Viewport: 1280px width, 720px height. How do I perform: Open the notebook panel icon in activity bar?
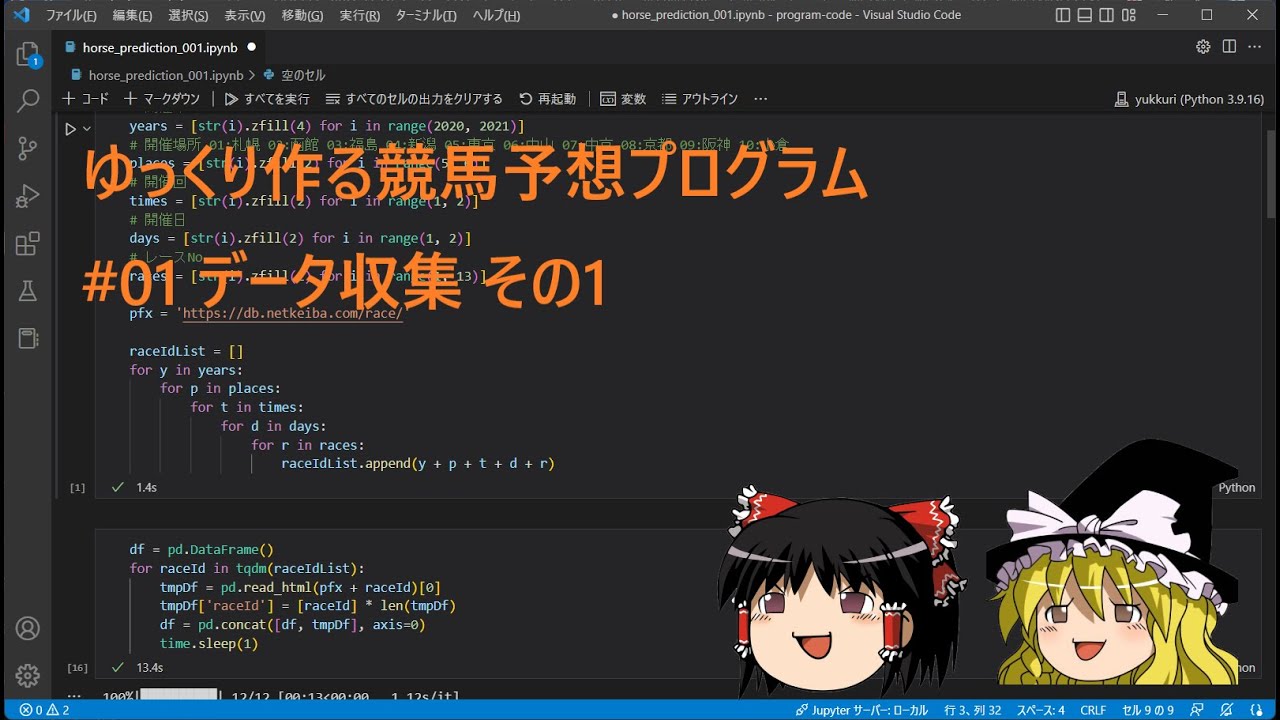[x=27, y=338]
